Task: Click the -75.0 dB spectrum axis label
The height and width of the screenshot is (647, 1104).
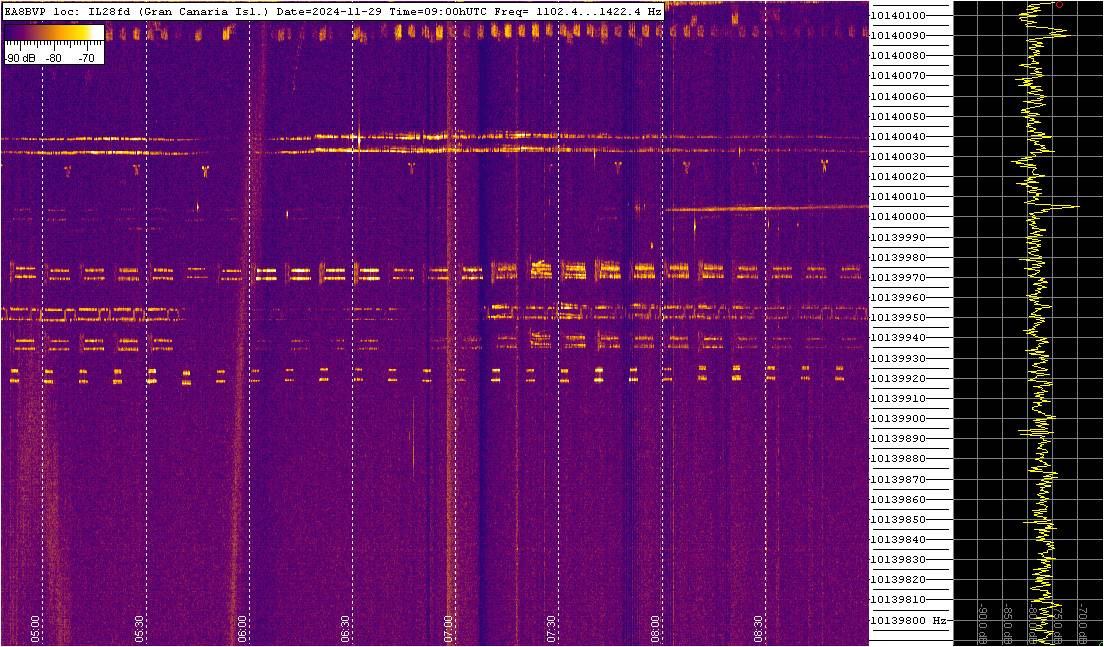Action: point(1058,622)
